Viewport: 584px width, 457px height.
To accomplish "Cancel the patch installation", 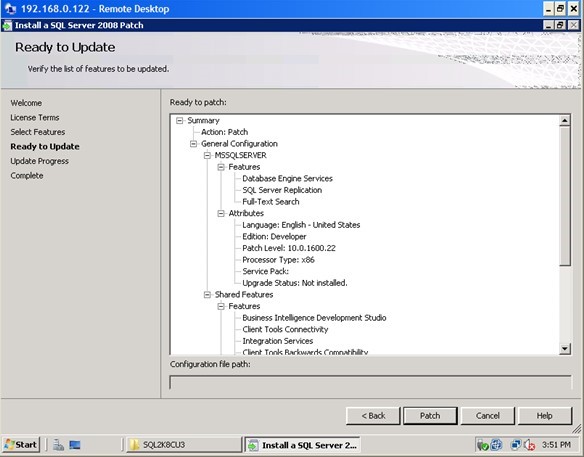I will 488,416.
